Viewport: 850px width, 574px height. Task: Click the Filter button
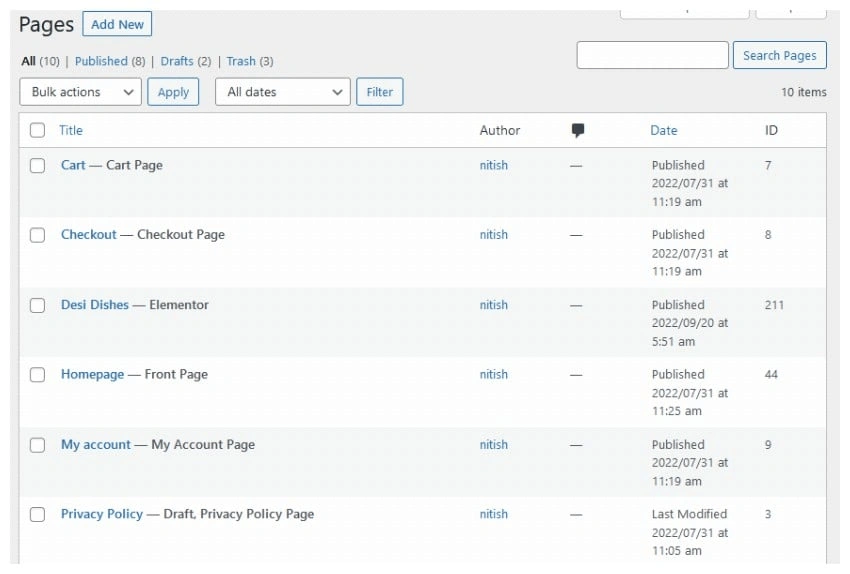pos(380,92)
